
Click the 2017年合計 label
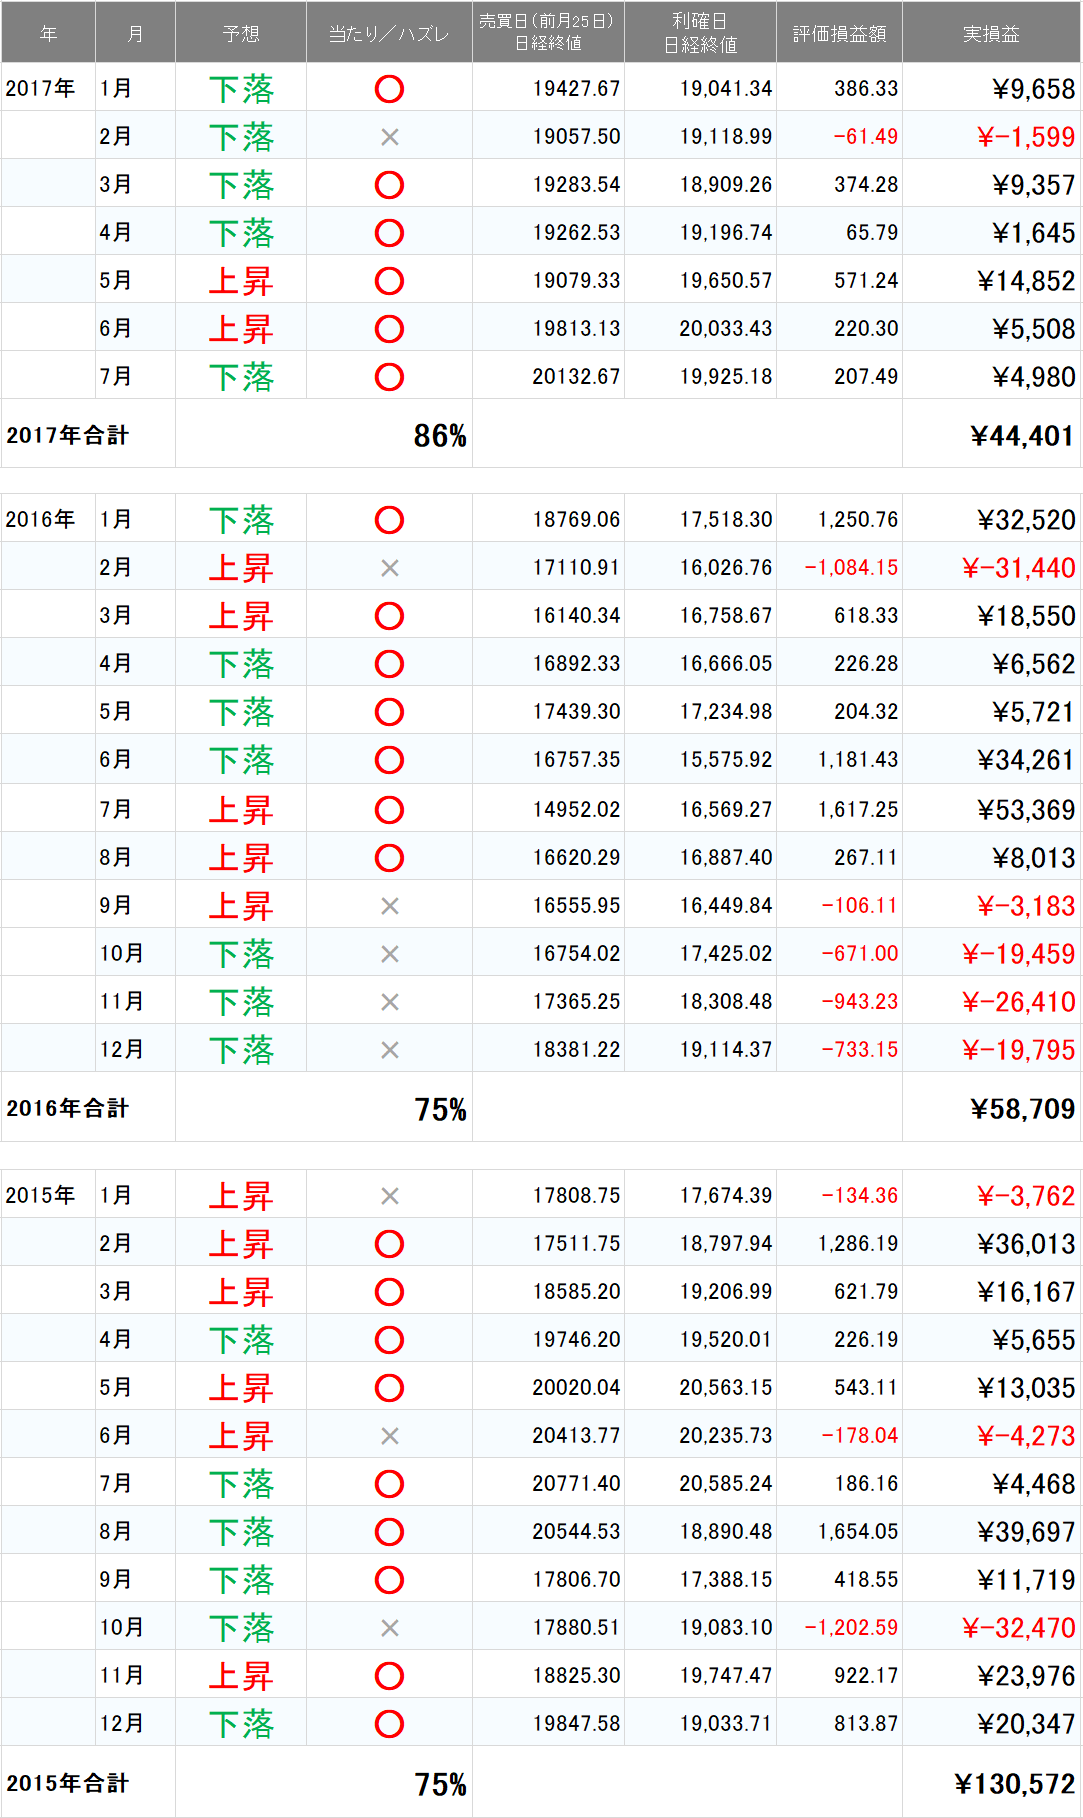tap(67, 435)
